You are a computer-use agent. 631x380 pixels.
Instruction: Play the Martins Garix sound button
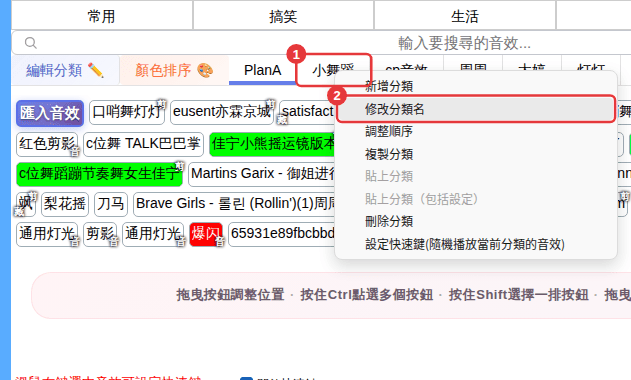(262, 174)
